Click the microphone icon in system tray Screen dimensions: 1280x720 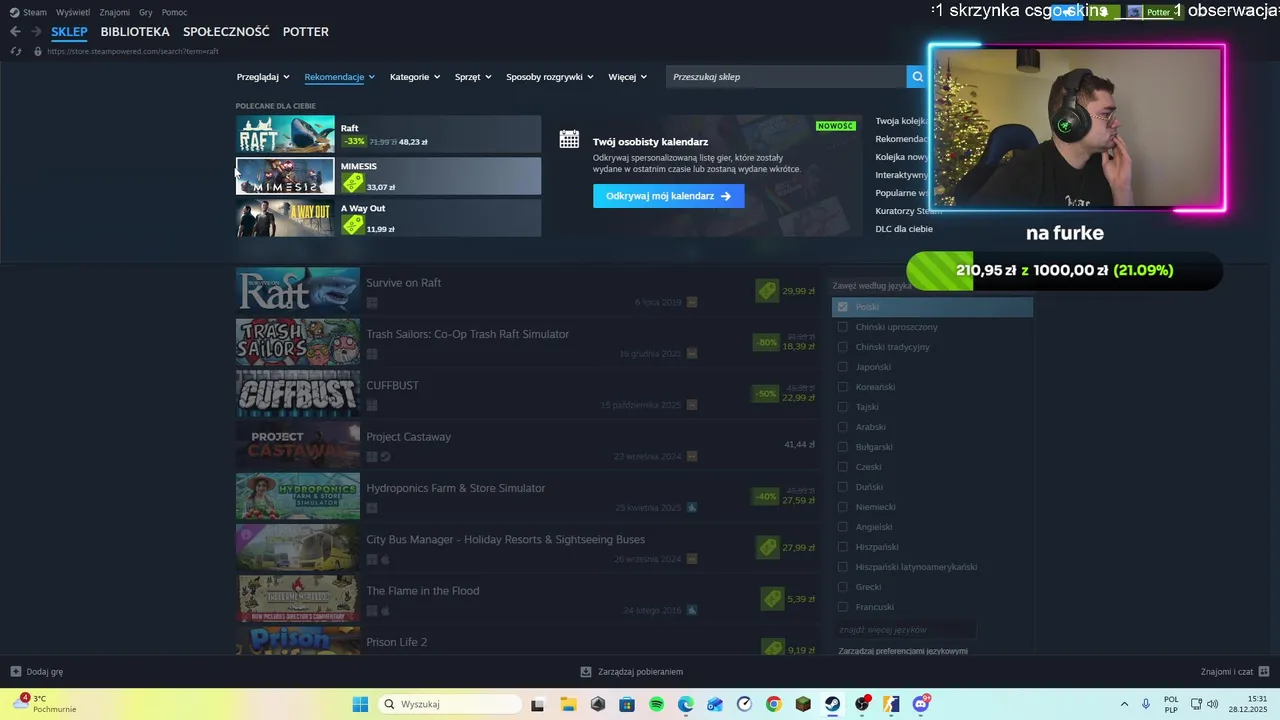[x=1146, y=704]
